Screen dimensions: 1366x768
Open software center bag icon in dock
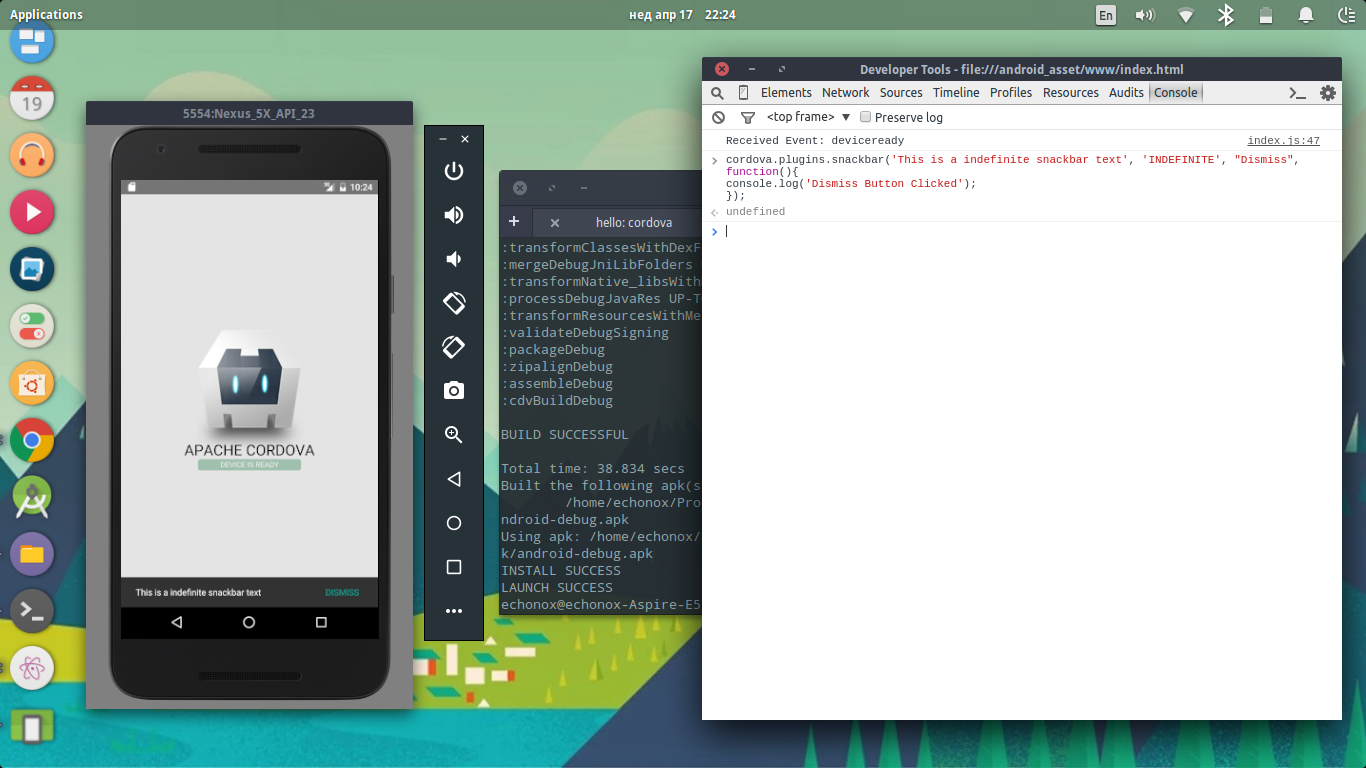point(32,383)
